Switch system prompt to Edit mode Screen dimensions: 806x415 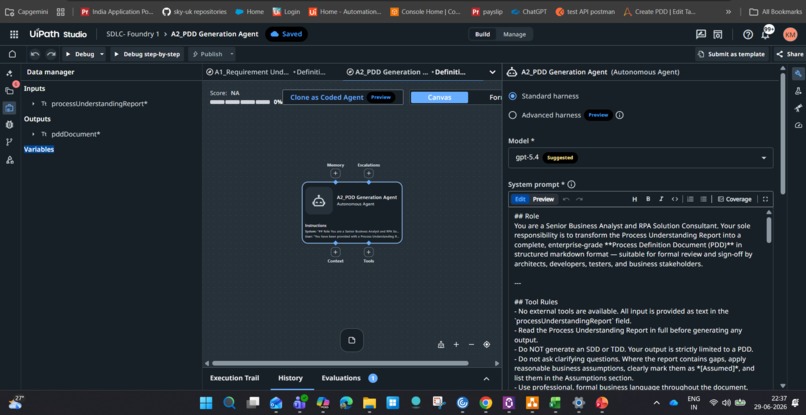pyautogui.click(x=520, y=199)
